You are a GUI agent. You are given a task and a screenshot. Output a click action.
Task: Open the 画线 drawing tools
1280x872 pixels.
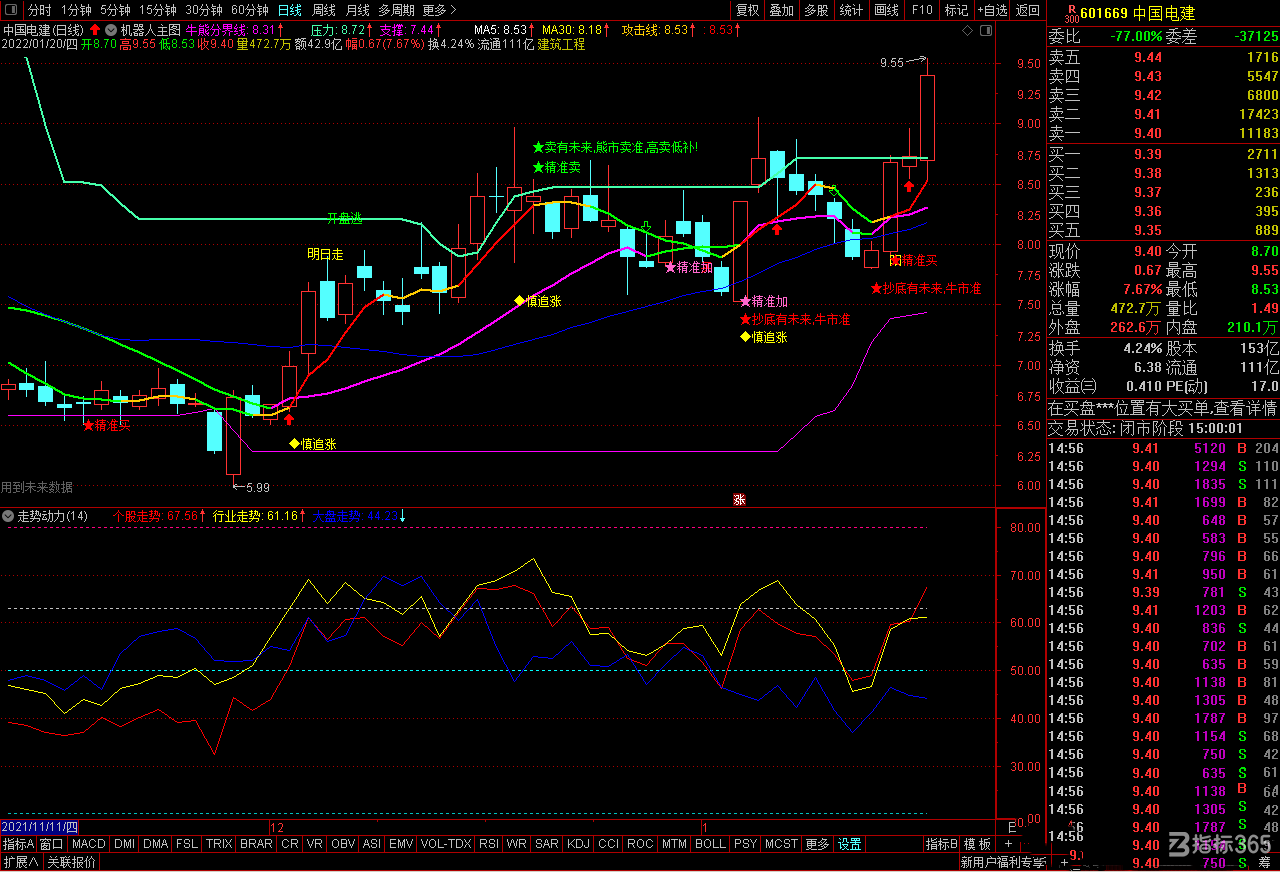[x=886, y=10]
